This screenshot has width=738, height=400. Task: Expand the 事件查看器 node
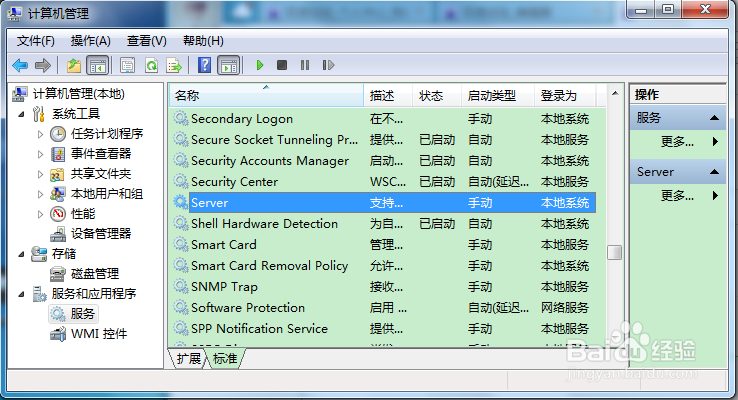pos(40,154)
